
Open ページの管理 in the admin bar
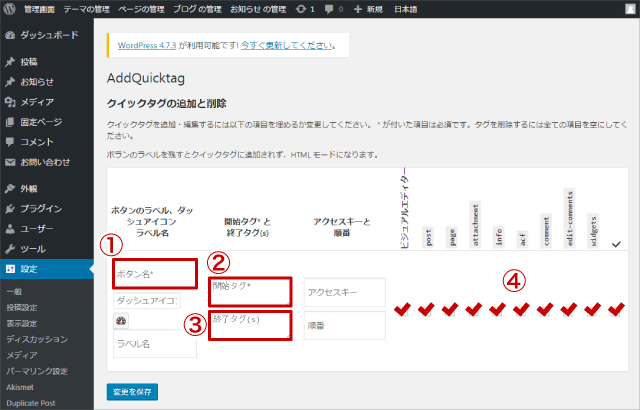click(x=141, y=9)
